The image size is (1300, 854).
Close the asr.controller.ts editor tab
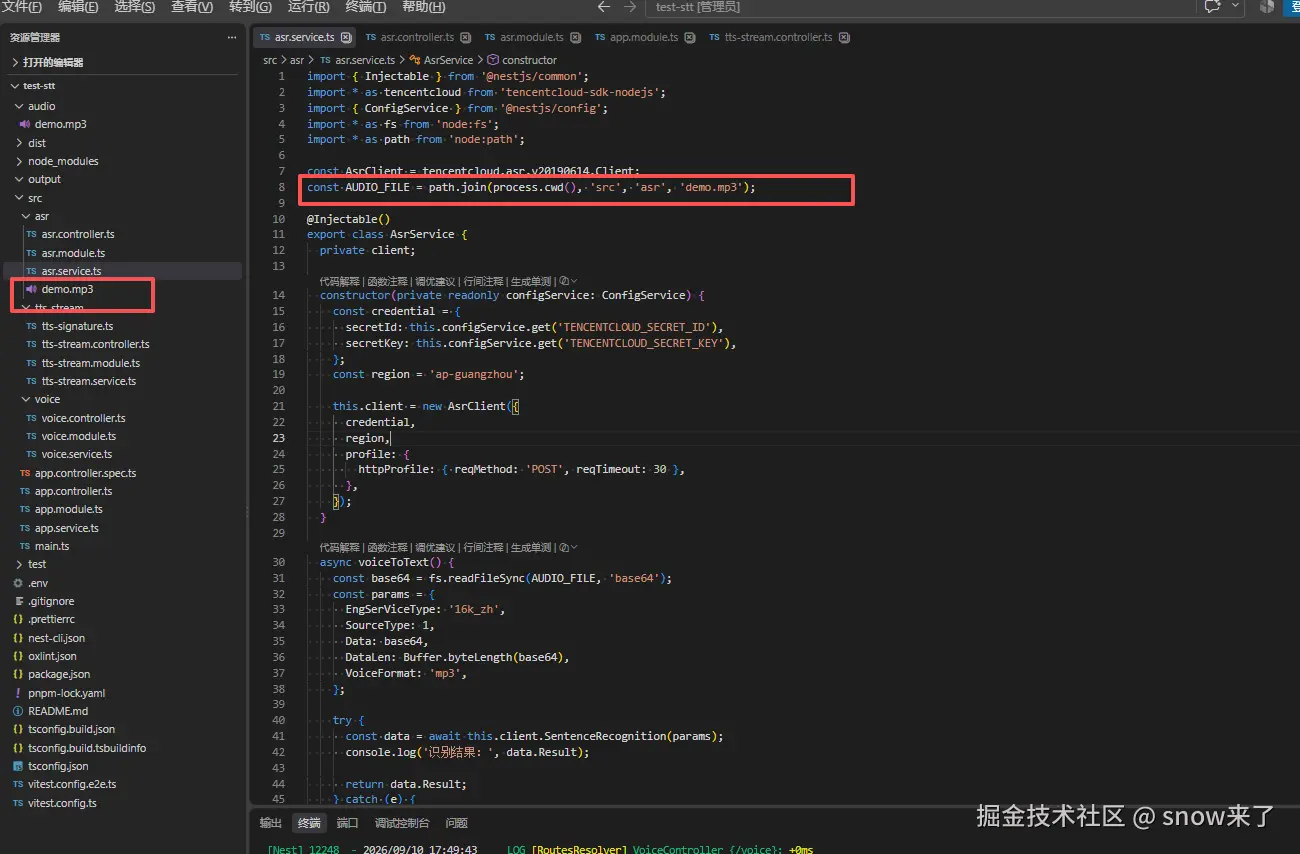point(465,37)
